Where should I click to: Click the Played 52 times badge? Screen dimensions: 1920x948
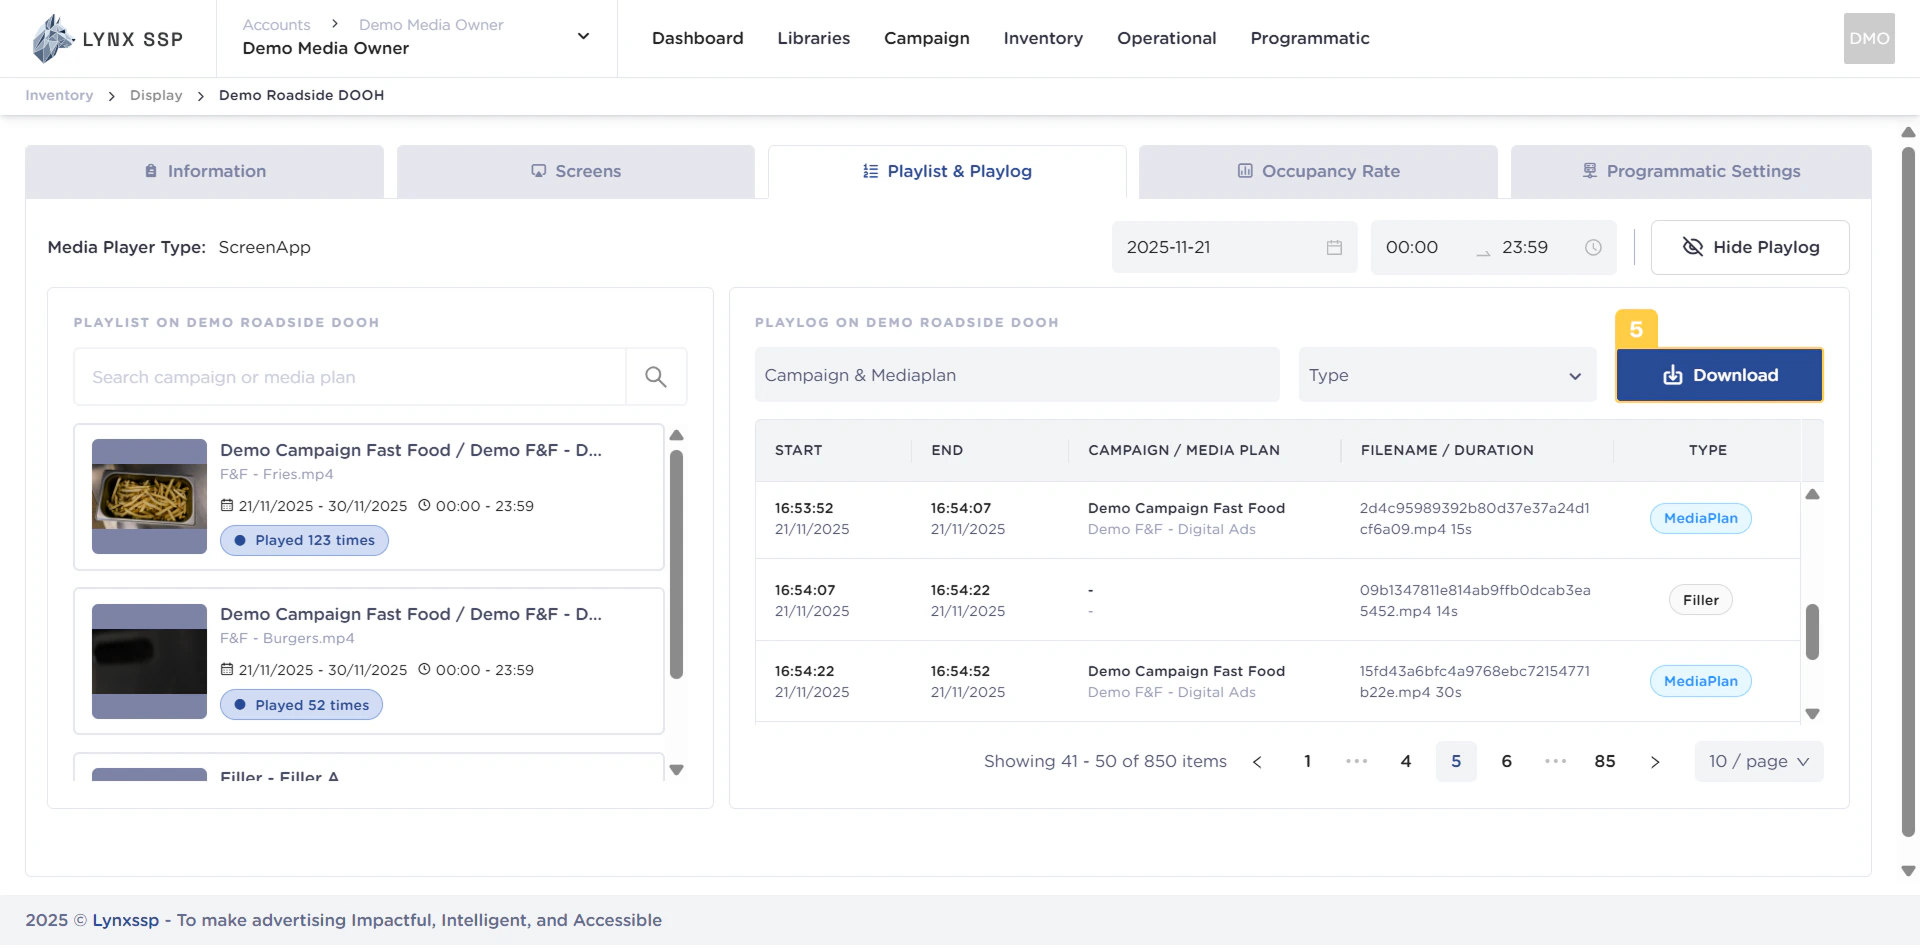[301, 705]
